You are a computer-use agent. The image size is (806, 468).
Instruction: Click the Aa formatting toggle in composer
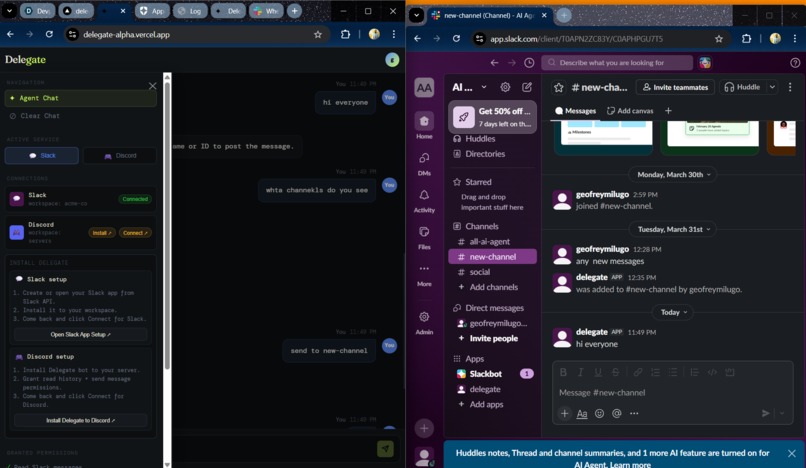(582, 413)
